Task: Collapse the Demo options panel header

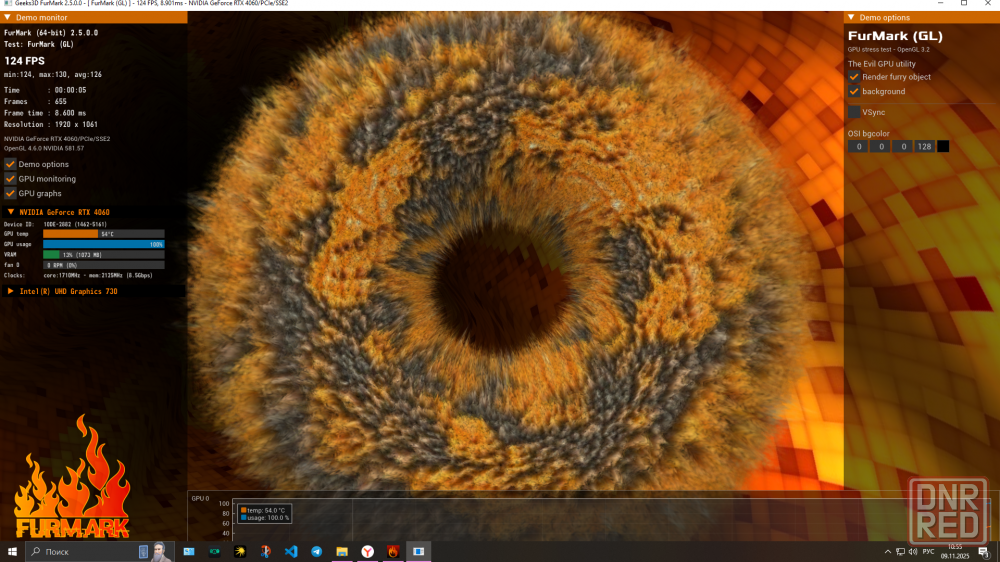Action: pyautogui.click(x=850, y=18)
